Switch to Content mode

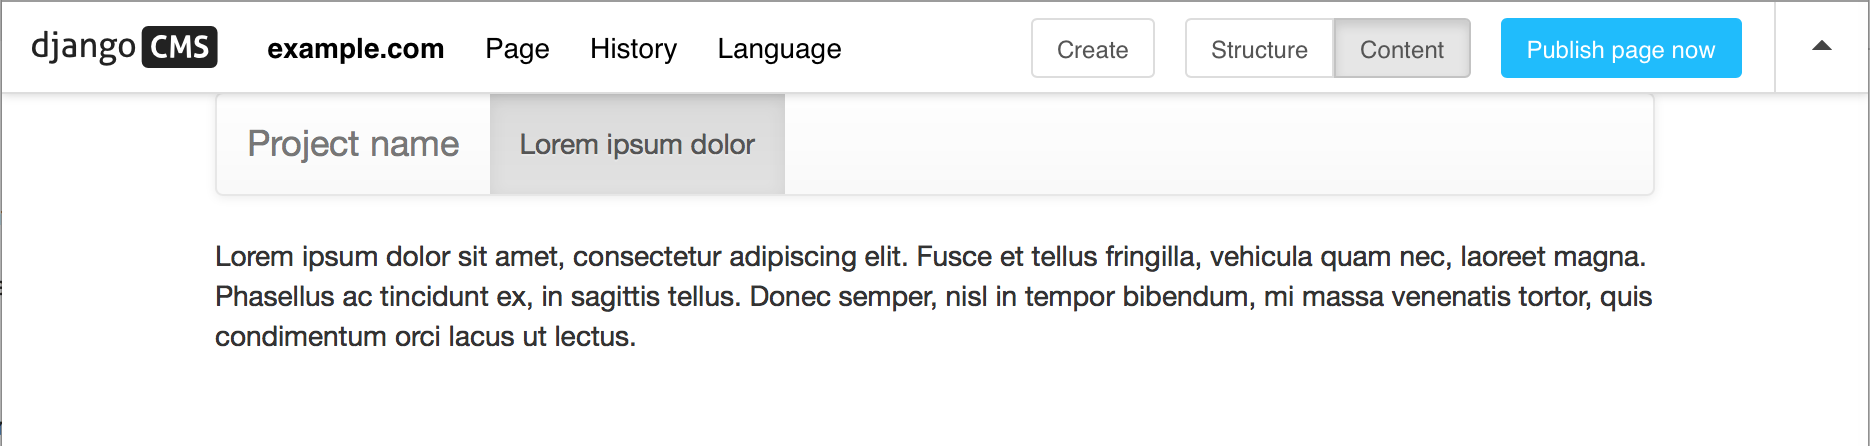[1401, 49]
